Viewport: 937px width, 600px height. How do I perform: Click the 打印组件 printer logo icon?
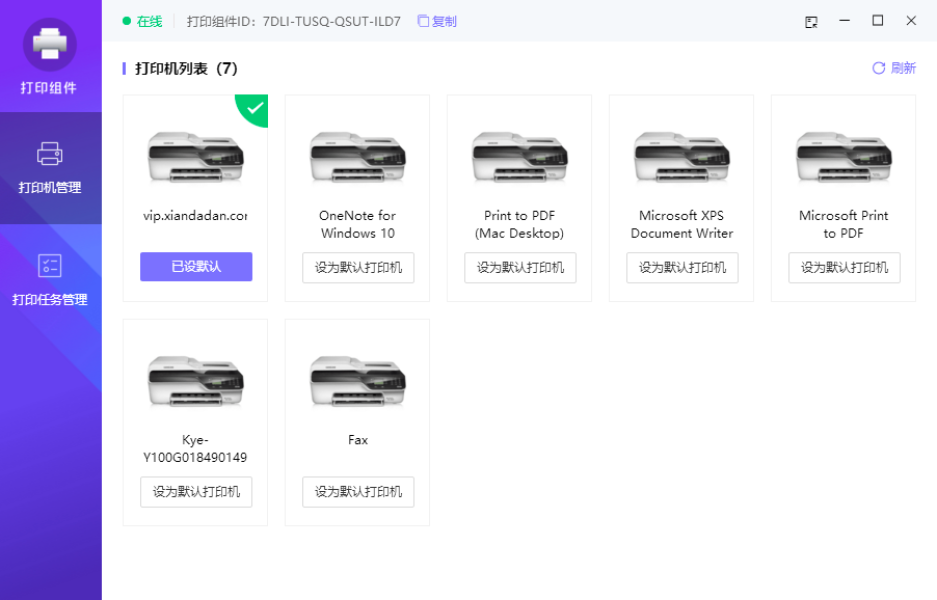point(50,44)
